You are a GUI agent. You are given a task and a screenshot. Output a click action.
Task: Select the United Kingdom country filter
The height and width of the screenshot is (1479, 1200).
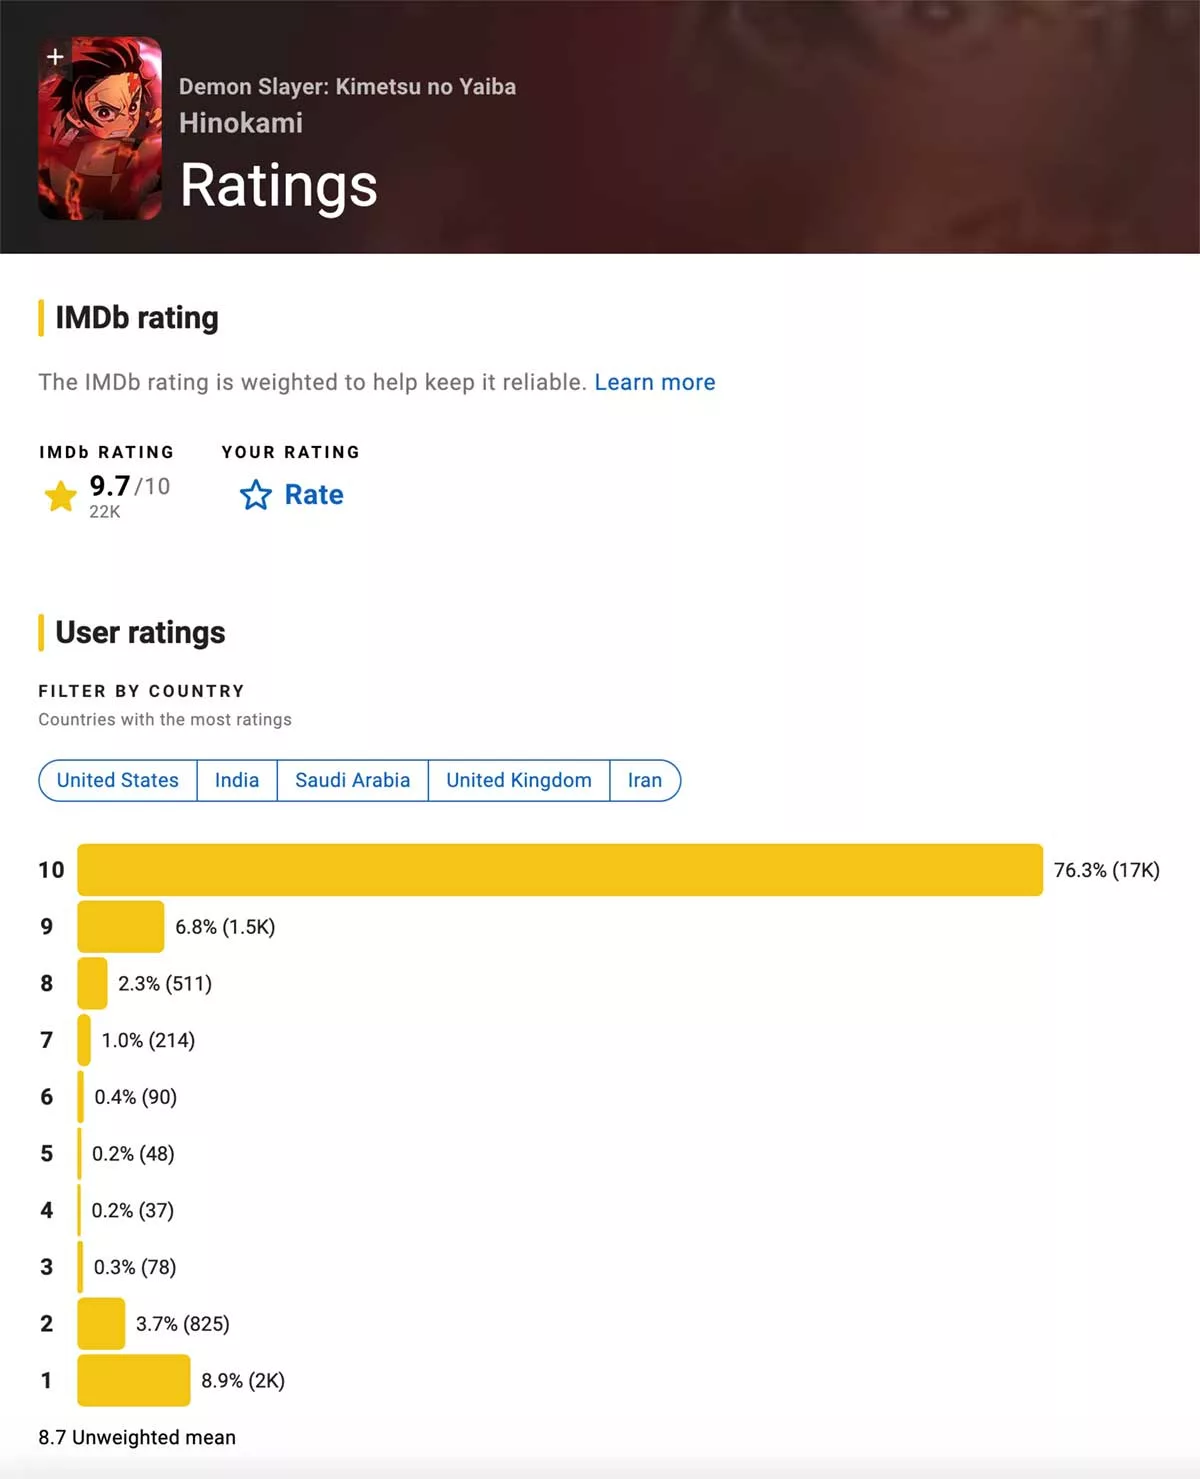(x=519, y=780)
